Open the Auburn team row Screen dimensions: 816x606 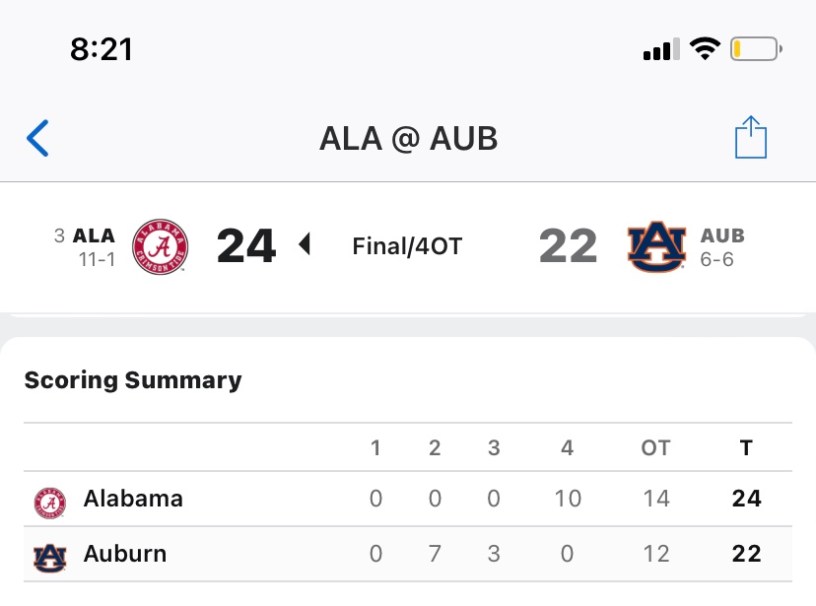click(x=125, y=553)
